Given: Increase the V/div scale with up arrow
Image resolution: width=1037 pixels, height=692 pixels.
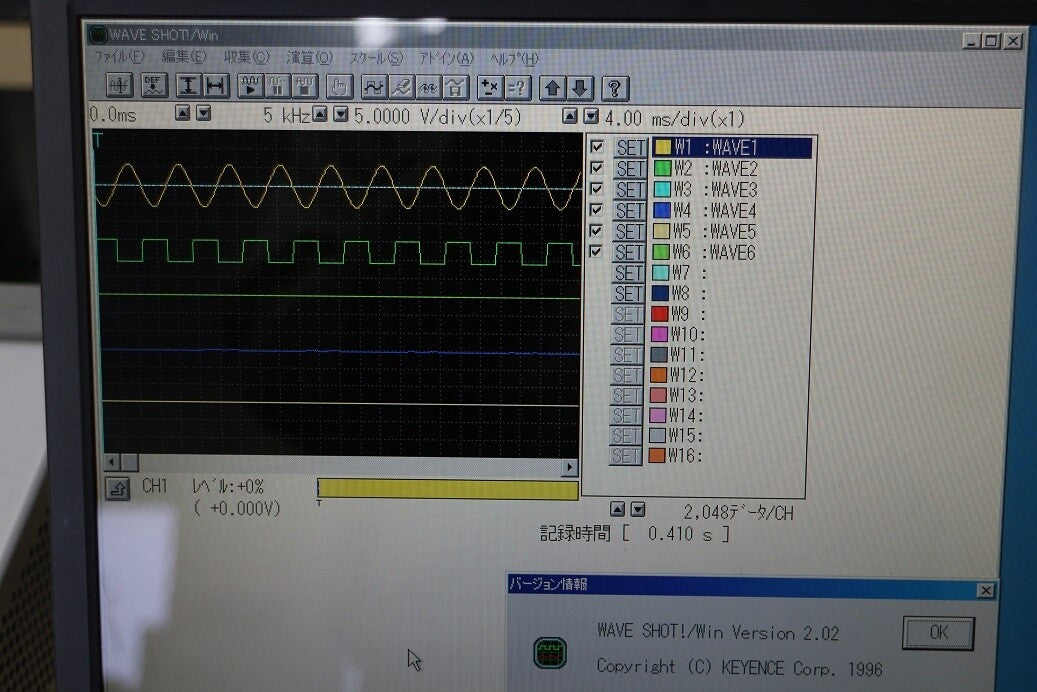Looking at the screenshot, I should pyautogui.click(x=320, y=114).
